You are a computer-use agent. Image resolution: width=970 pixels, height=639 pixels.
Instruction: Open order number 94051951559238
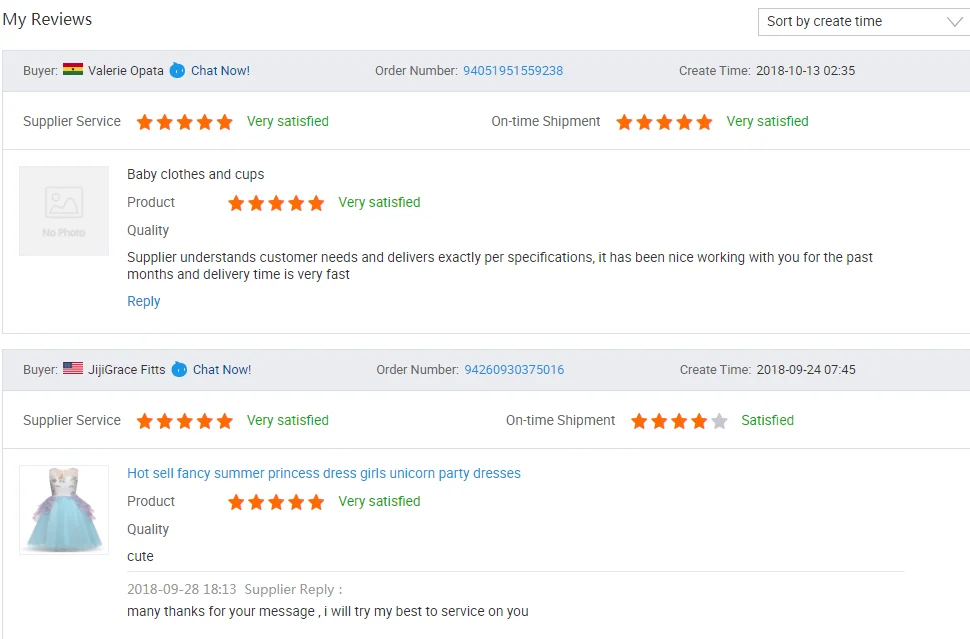[x=513, y=71]
